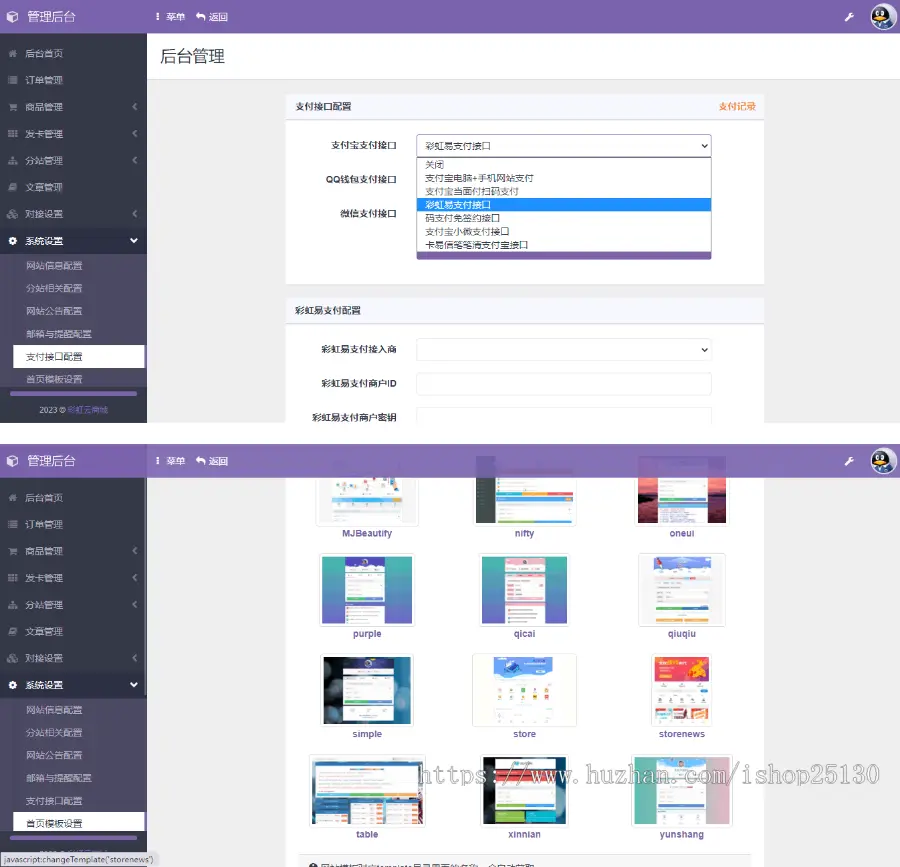The height and width of the screenshot is (867, 900).
Task: Click the cube logo beside 管理后台 on the payment page
Action: point(13,17)
